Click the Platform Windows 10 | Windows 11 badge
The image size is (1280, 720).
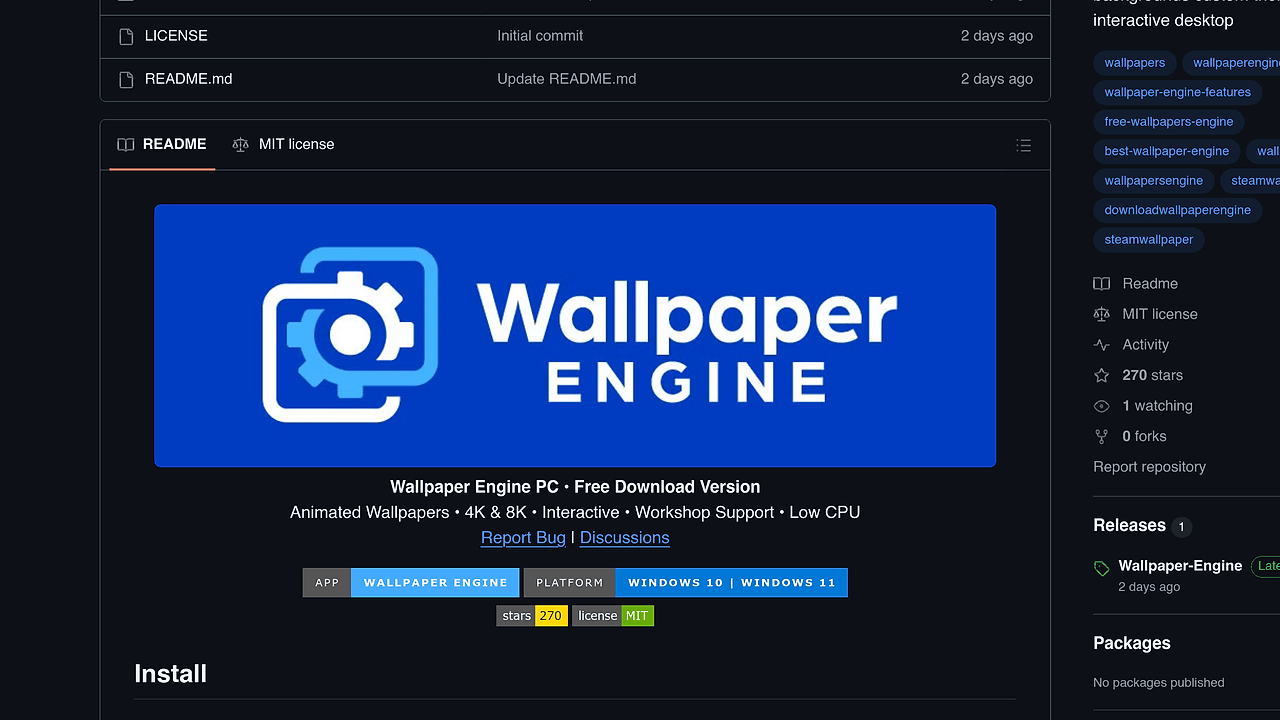[x=685, y=583]
